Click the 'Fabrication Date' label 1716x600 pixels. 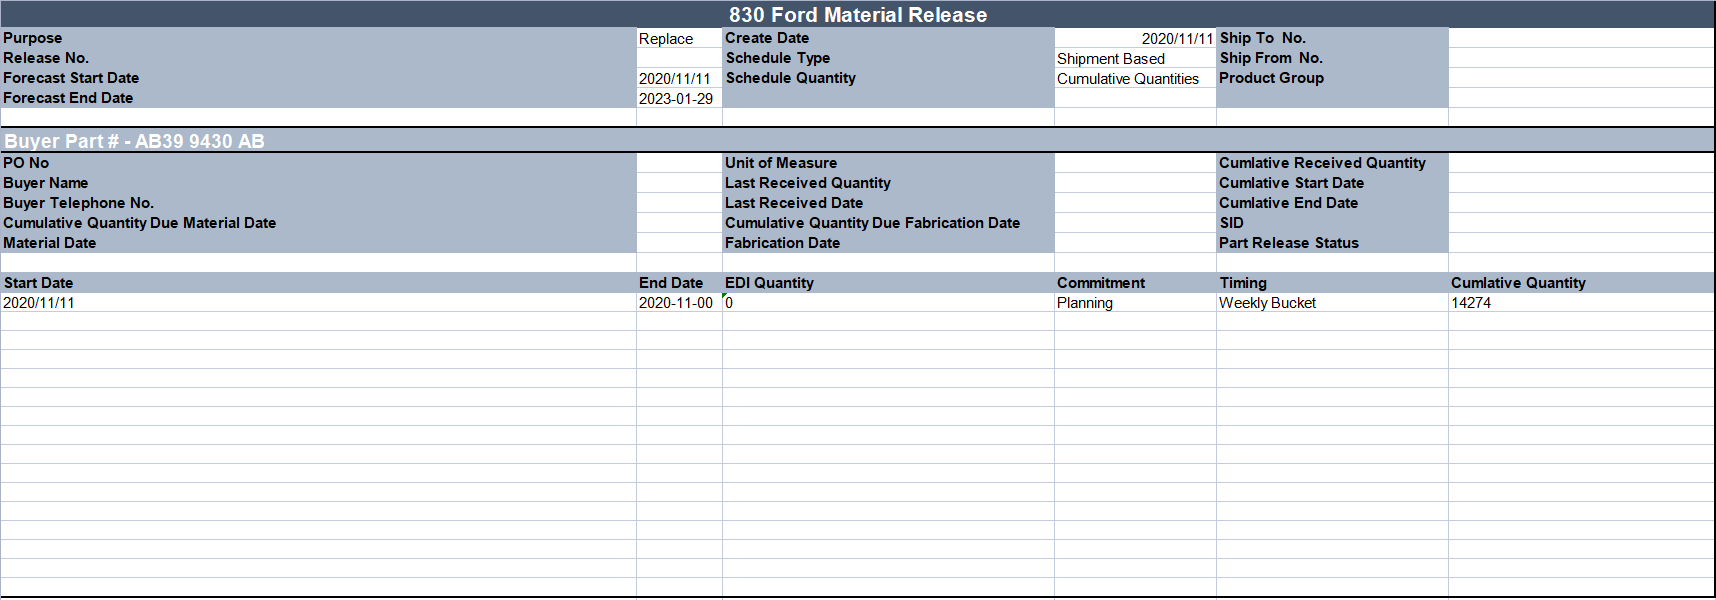(888, 243)
